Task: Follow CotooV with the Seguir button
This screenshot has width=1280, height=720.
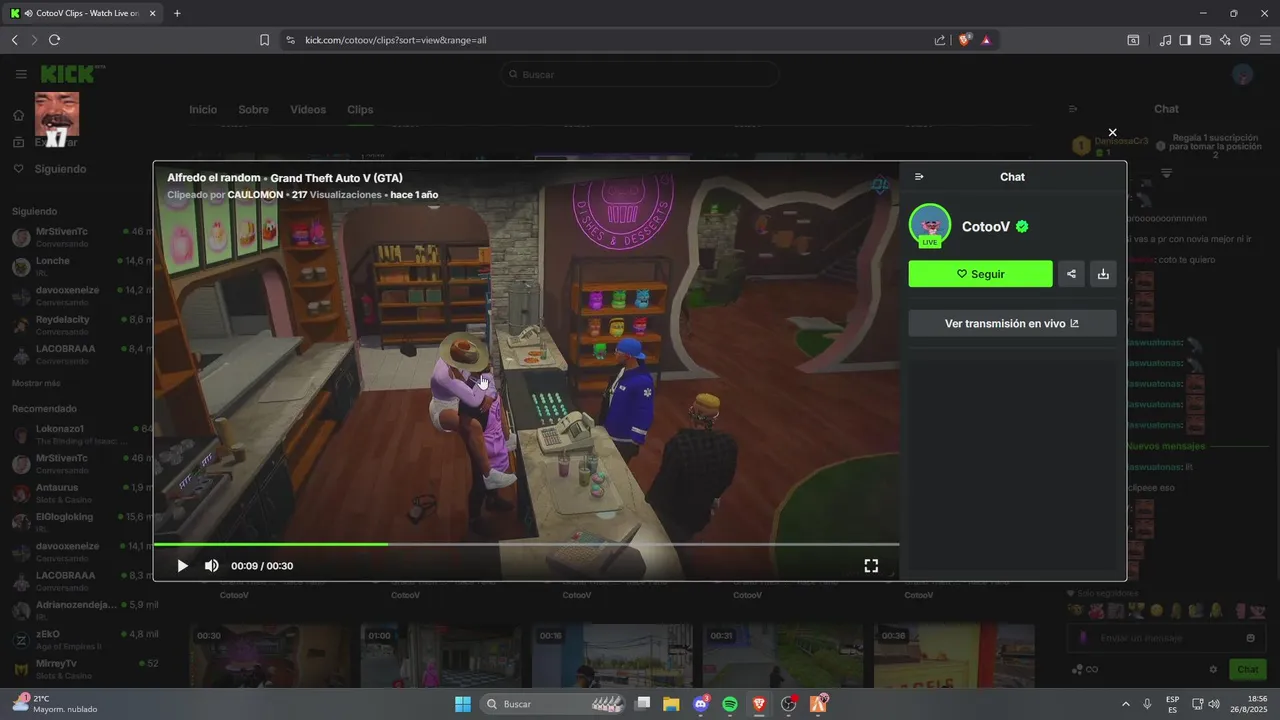Action: pyautogui.click(x=980, y=274)
